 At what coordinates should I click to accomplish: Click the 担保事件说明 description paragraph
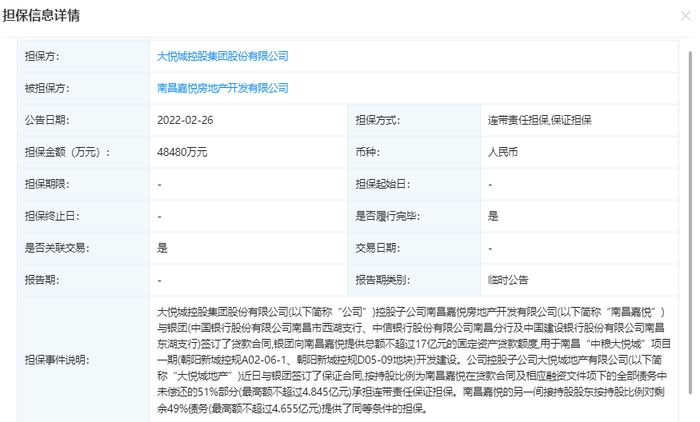point(413,360)
